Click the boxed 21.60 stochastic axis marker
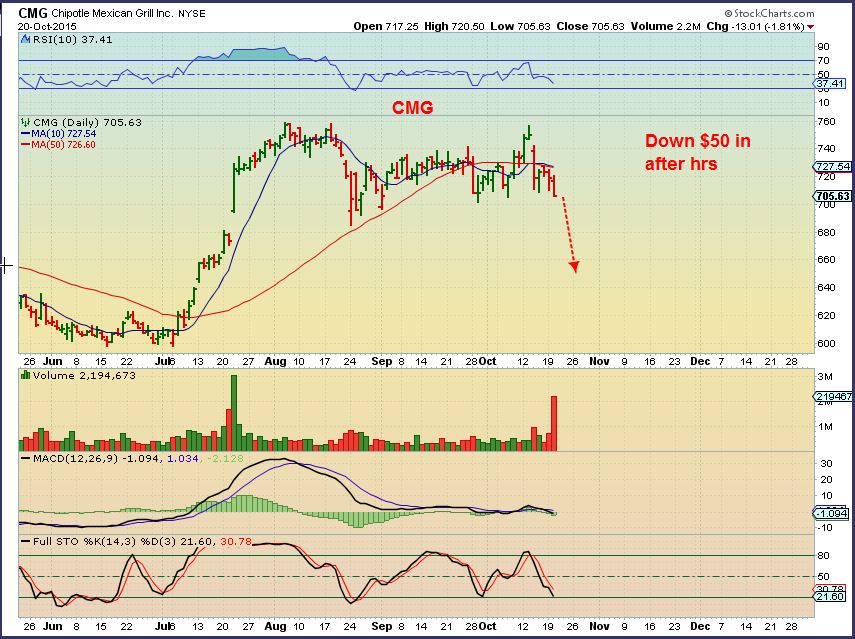Viewport: 855px width, 639px height. click(x=829, y=597)
